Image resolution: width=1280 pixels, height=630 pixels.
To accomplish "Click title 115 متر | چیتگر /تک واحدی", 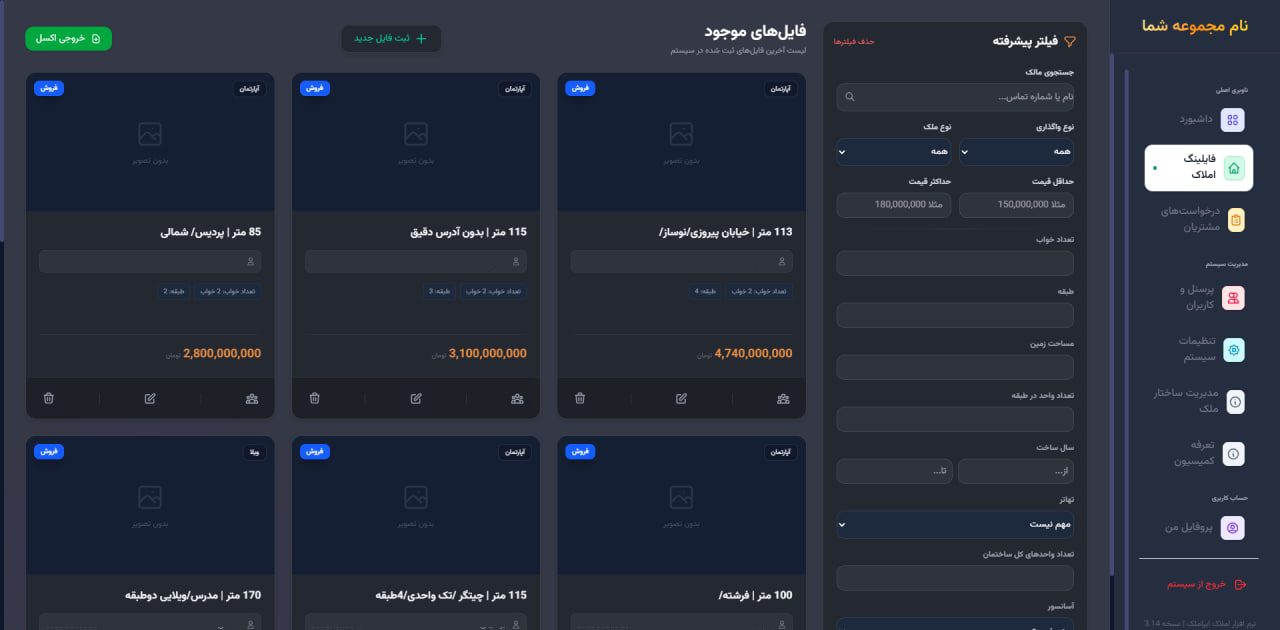I will 451,595.
